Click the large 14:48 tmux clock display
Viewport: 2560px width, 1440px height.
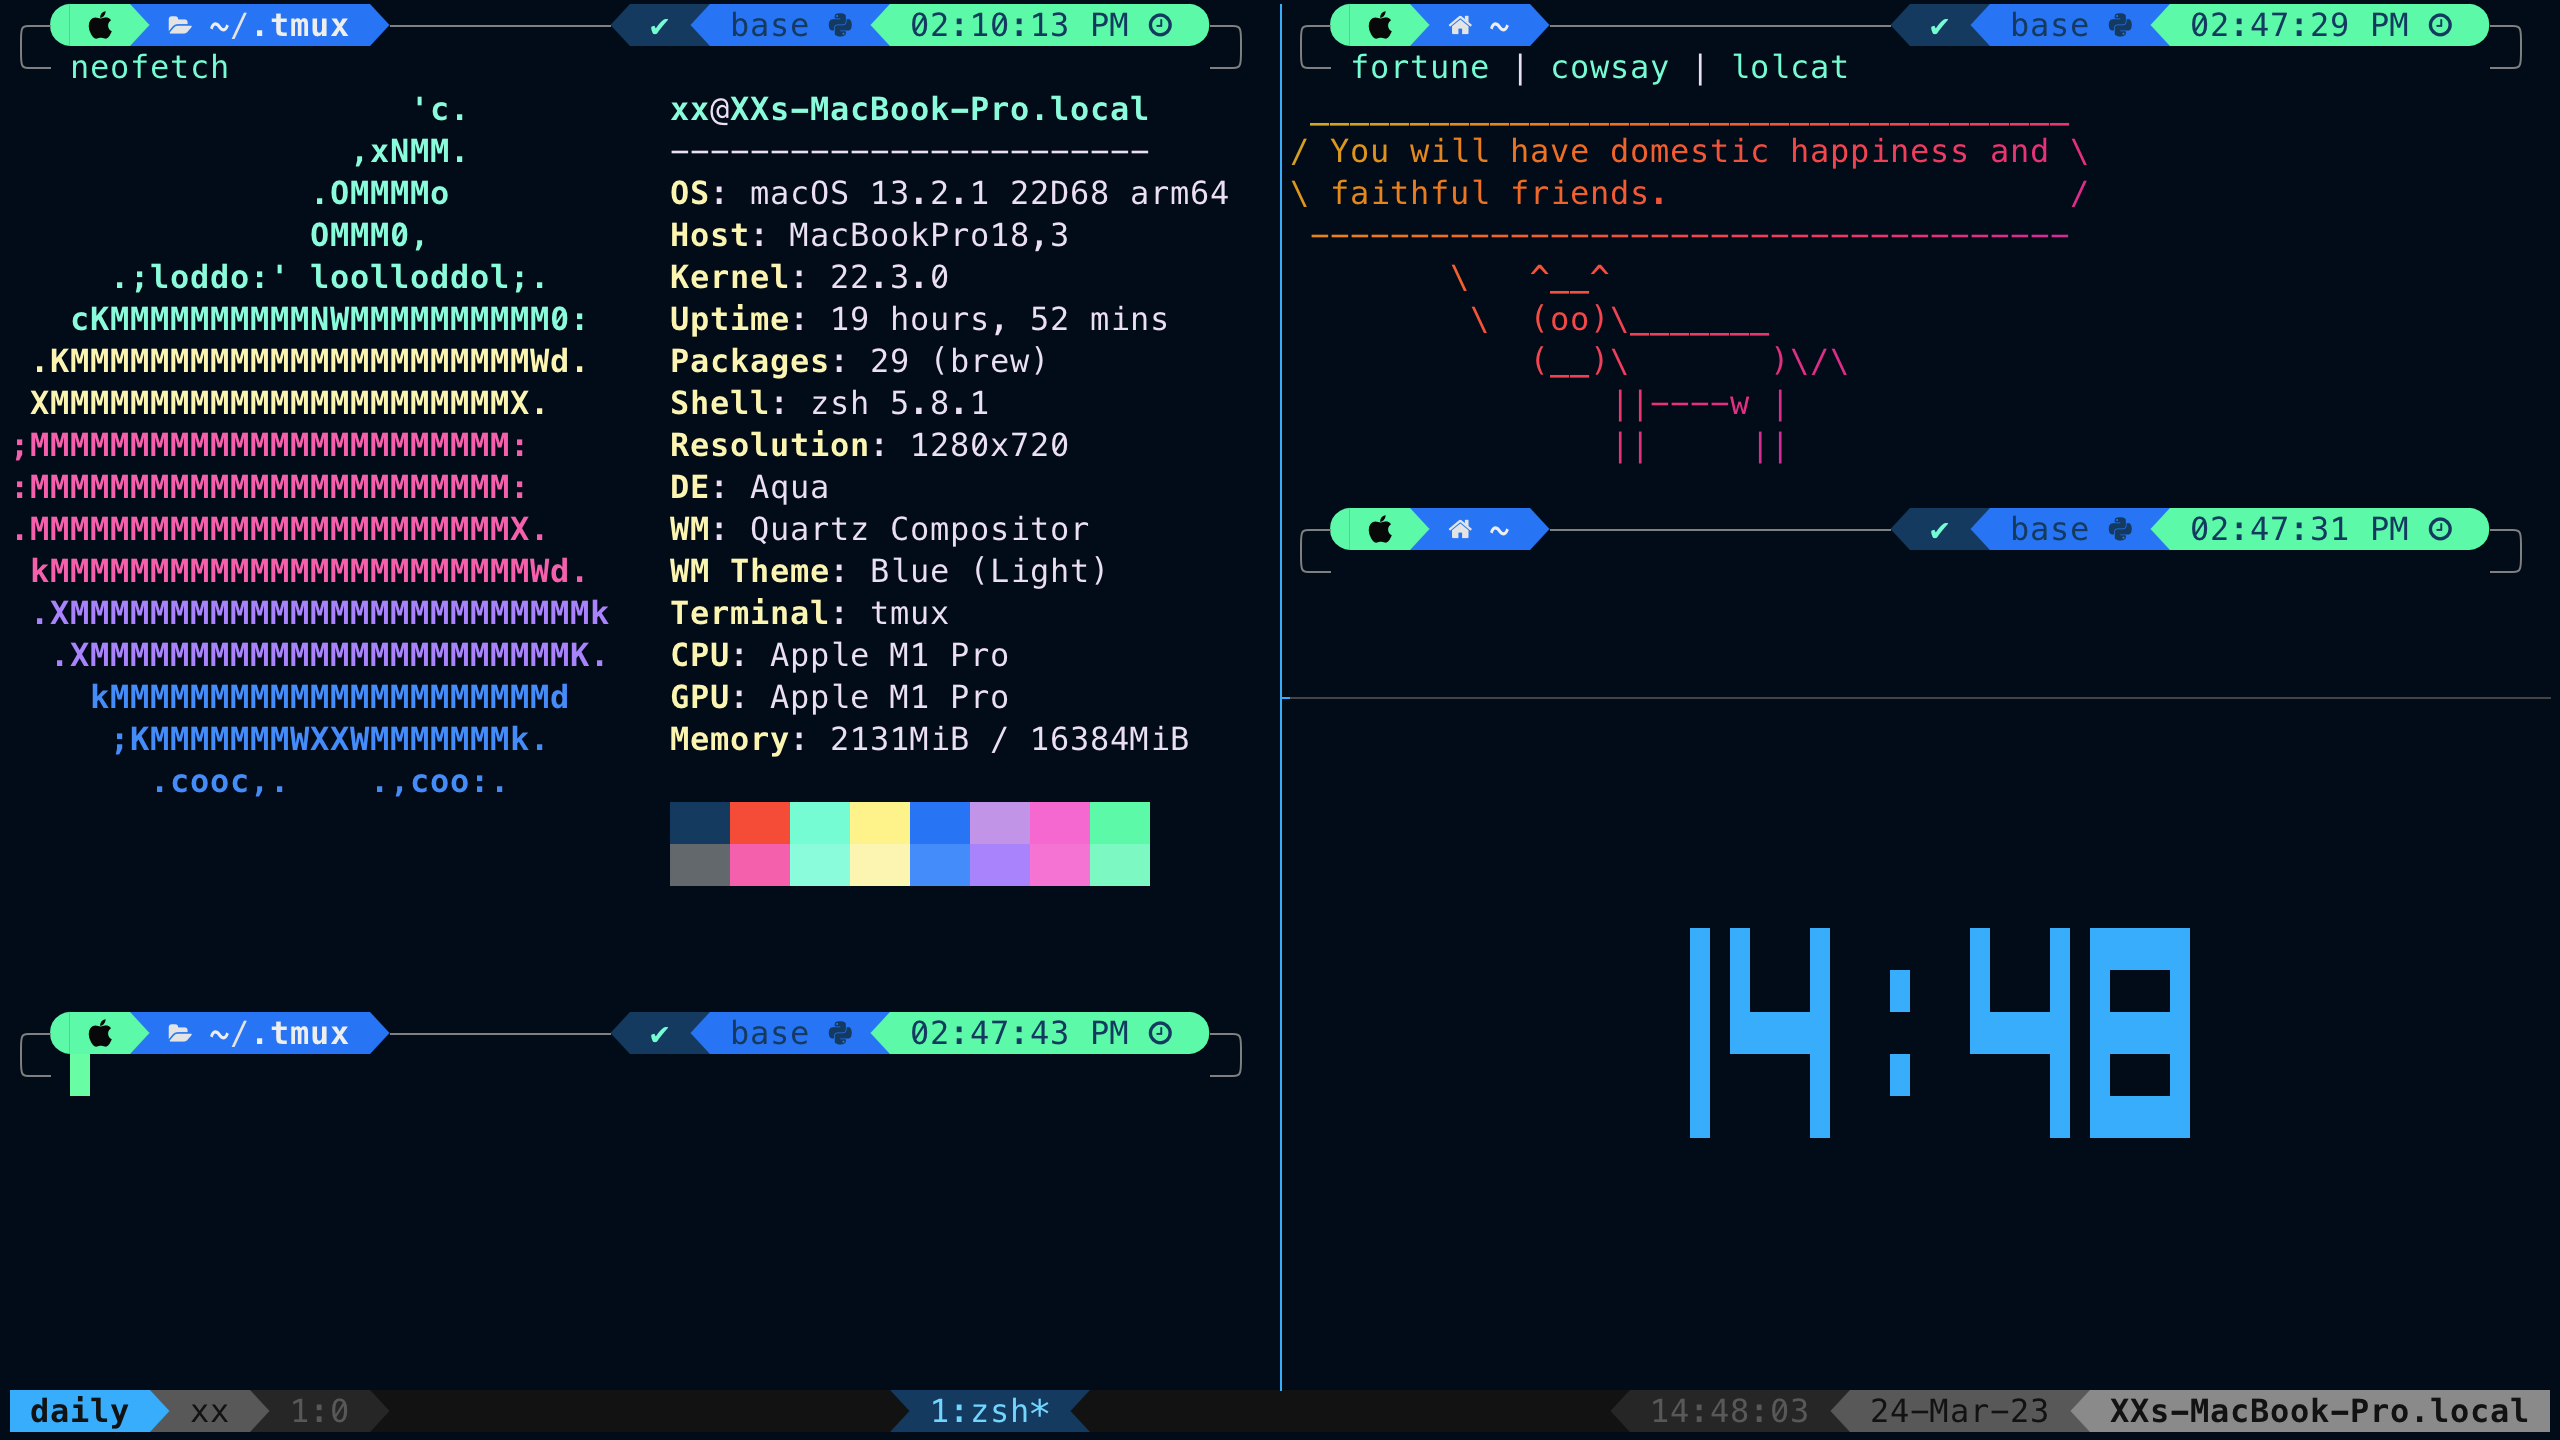1939,1033
